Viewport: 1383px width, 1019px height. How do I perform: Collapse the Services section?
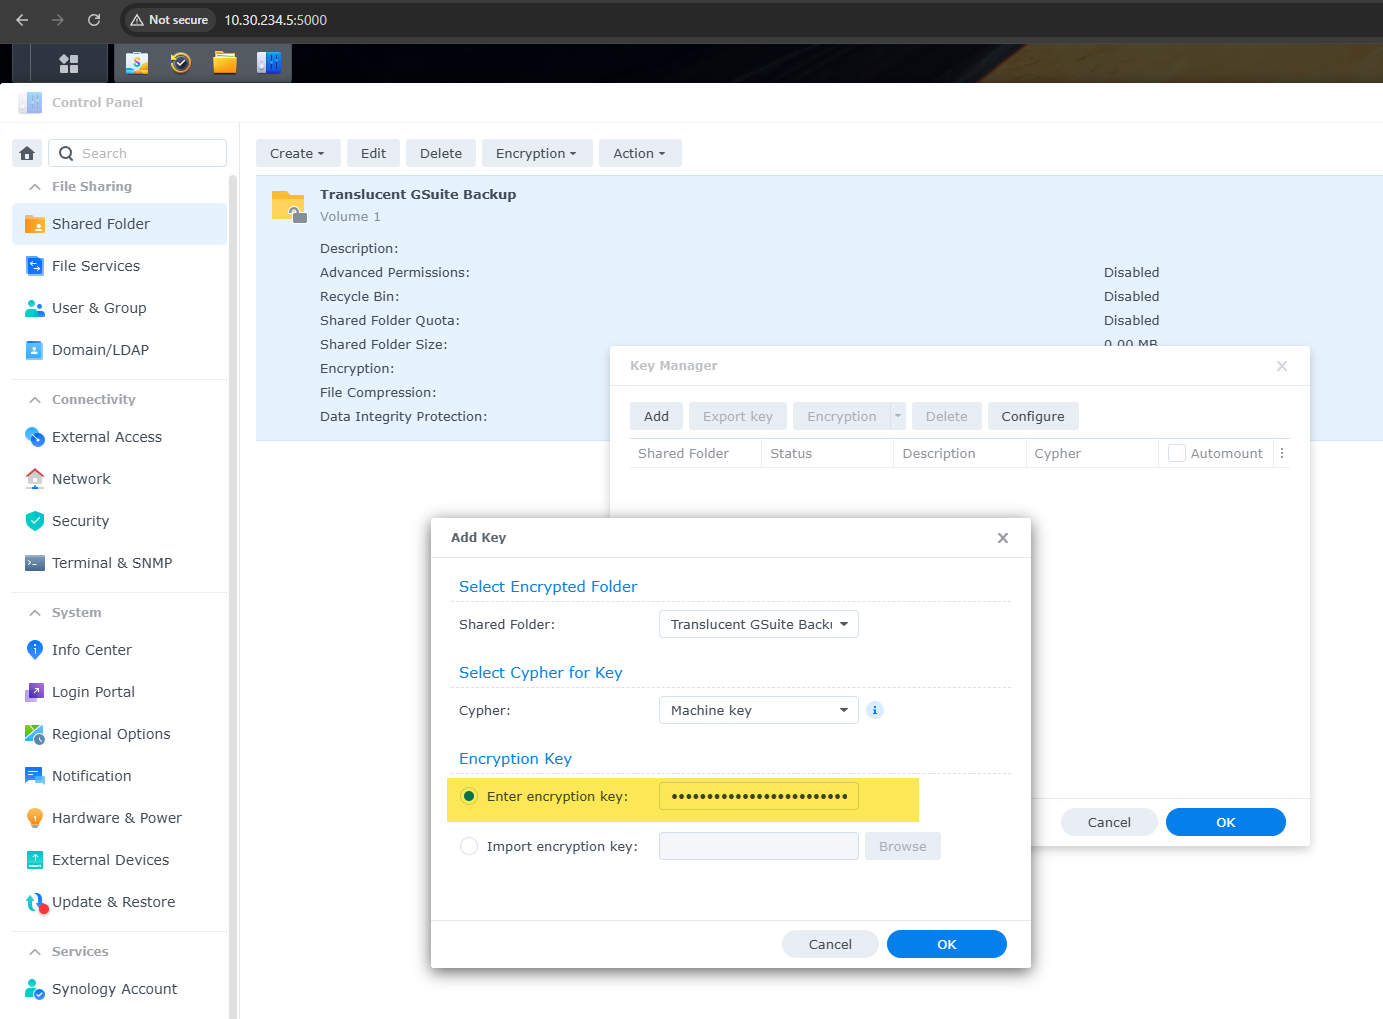click(x=35, y=951)
